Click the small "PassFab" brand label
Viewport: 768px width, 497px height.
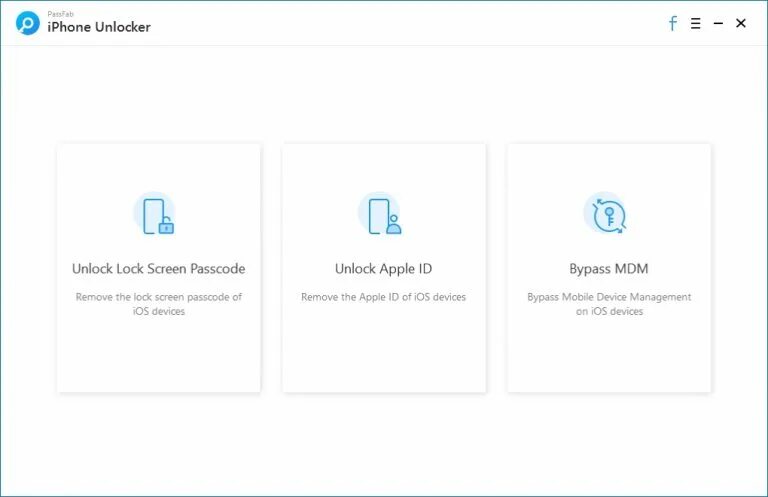pos(60,14)
